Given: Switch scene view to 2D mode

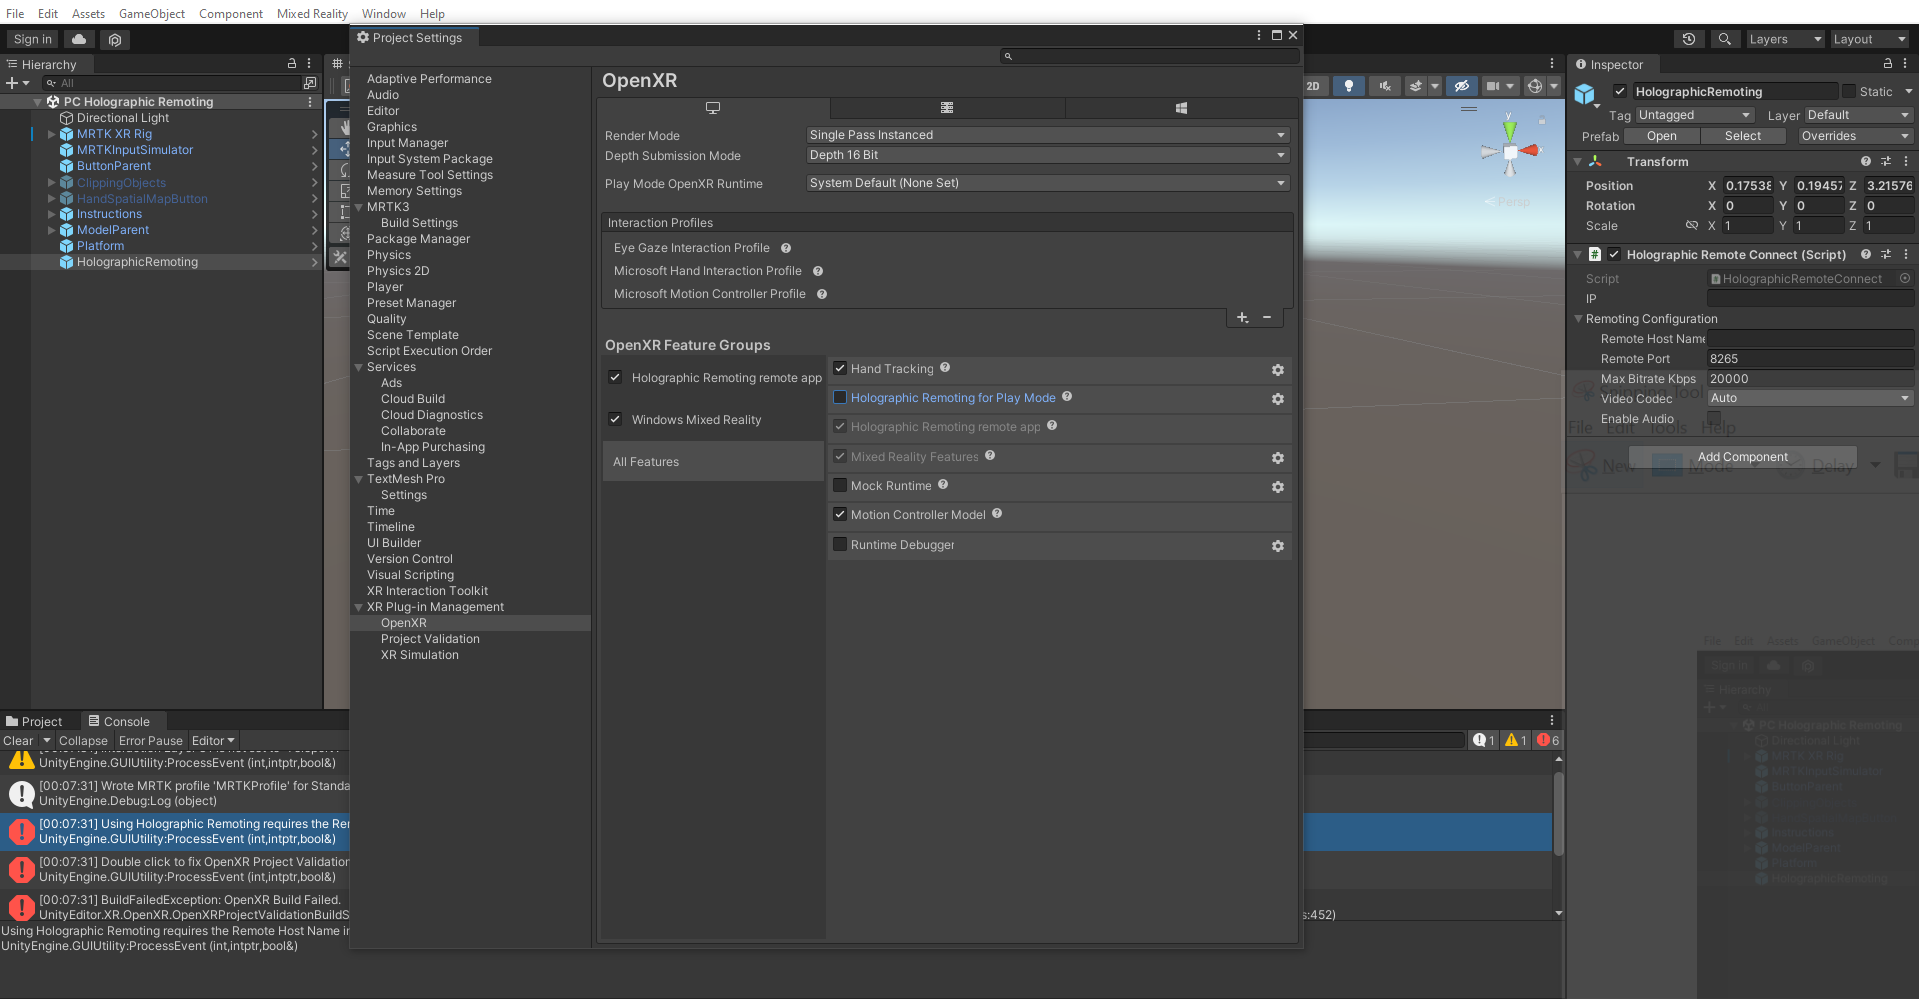Looking at the screenshot, I should 1313,86.
